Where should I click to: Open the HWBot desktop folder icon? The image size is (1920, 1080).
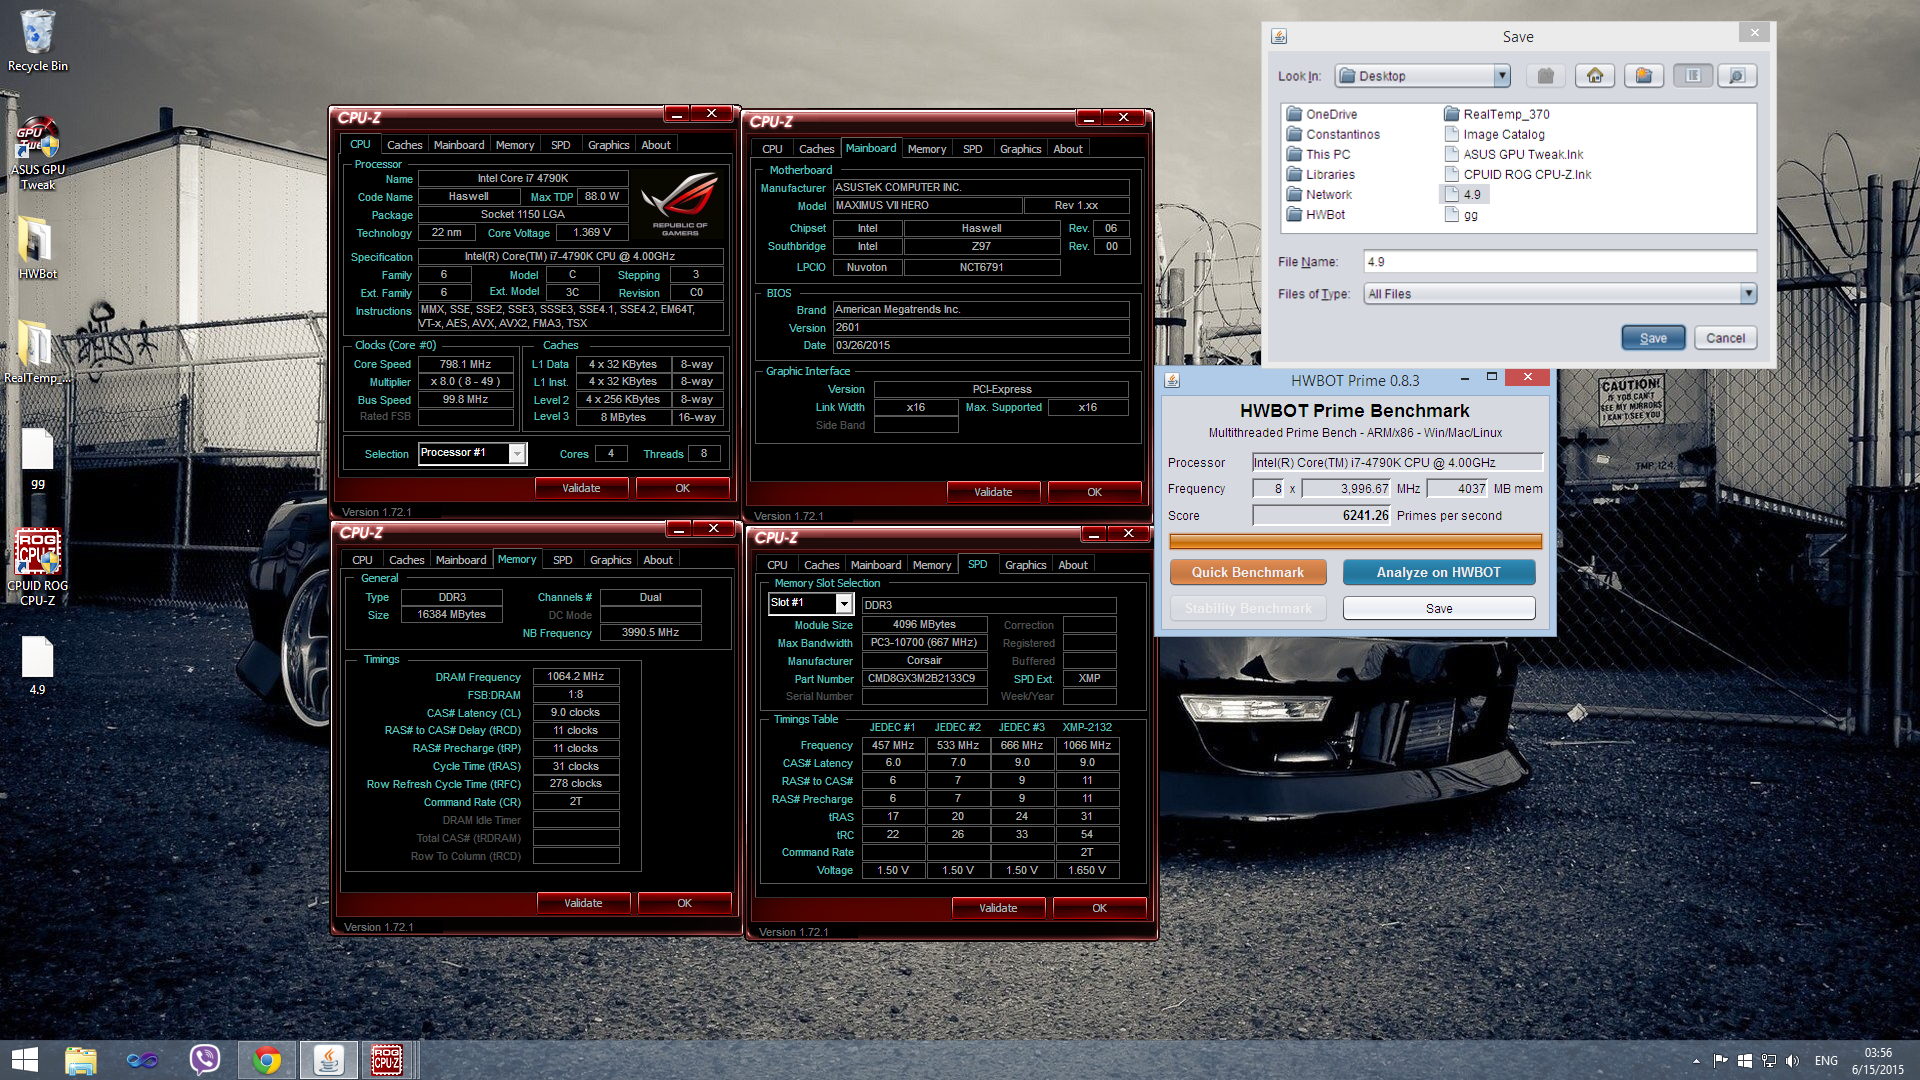(x=38, y=248)
